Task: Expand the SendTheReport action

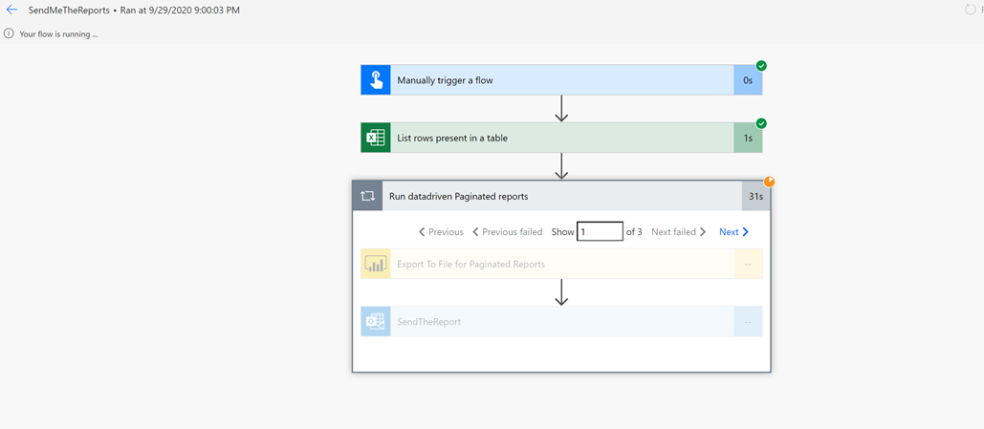Action: (562, 322)
